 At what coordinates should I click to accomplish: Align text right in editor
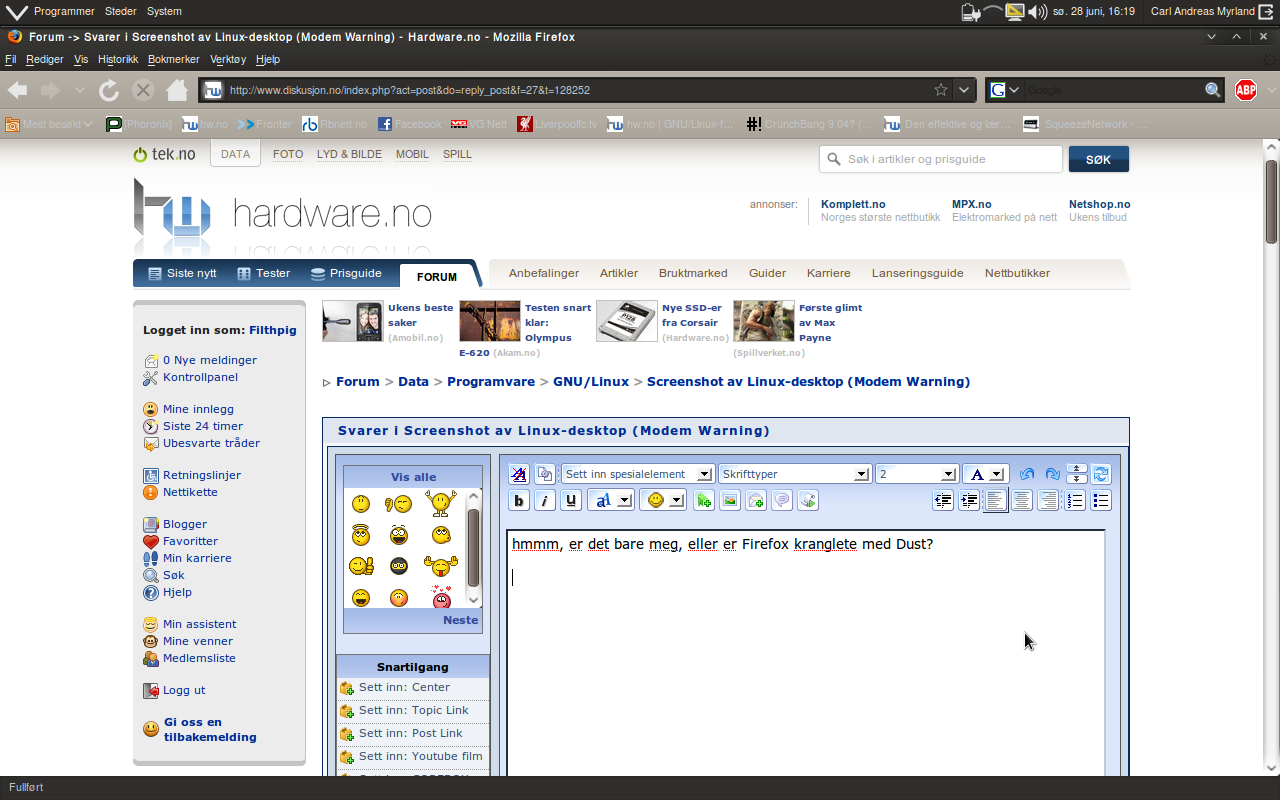point(1048,501)
